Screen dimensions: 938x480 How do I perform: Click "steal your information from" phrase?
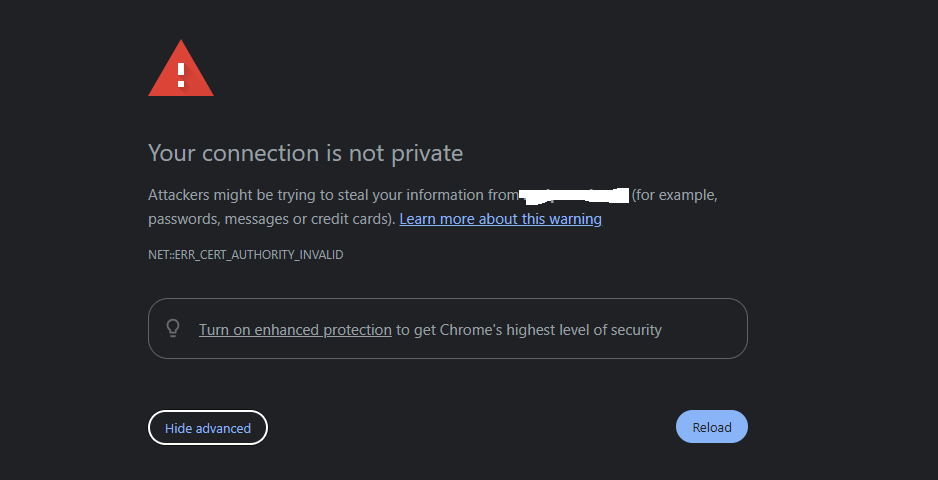point(422,195)
